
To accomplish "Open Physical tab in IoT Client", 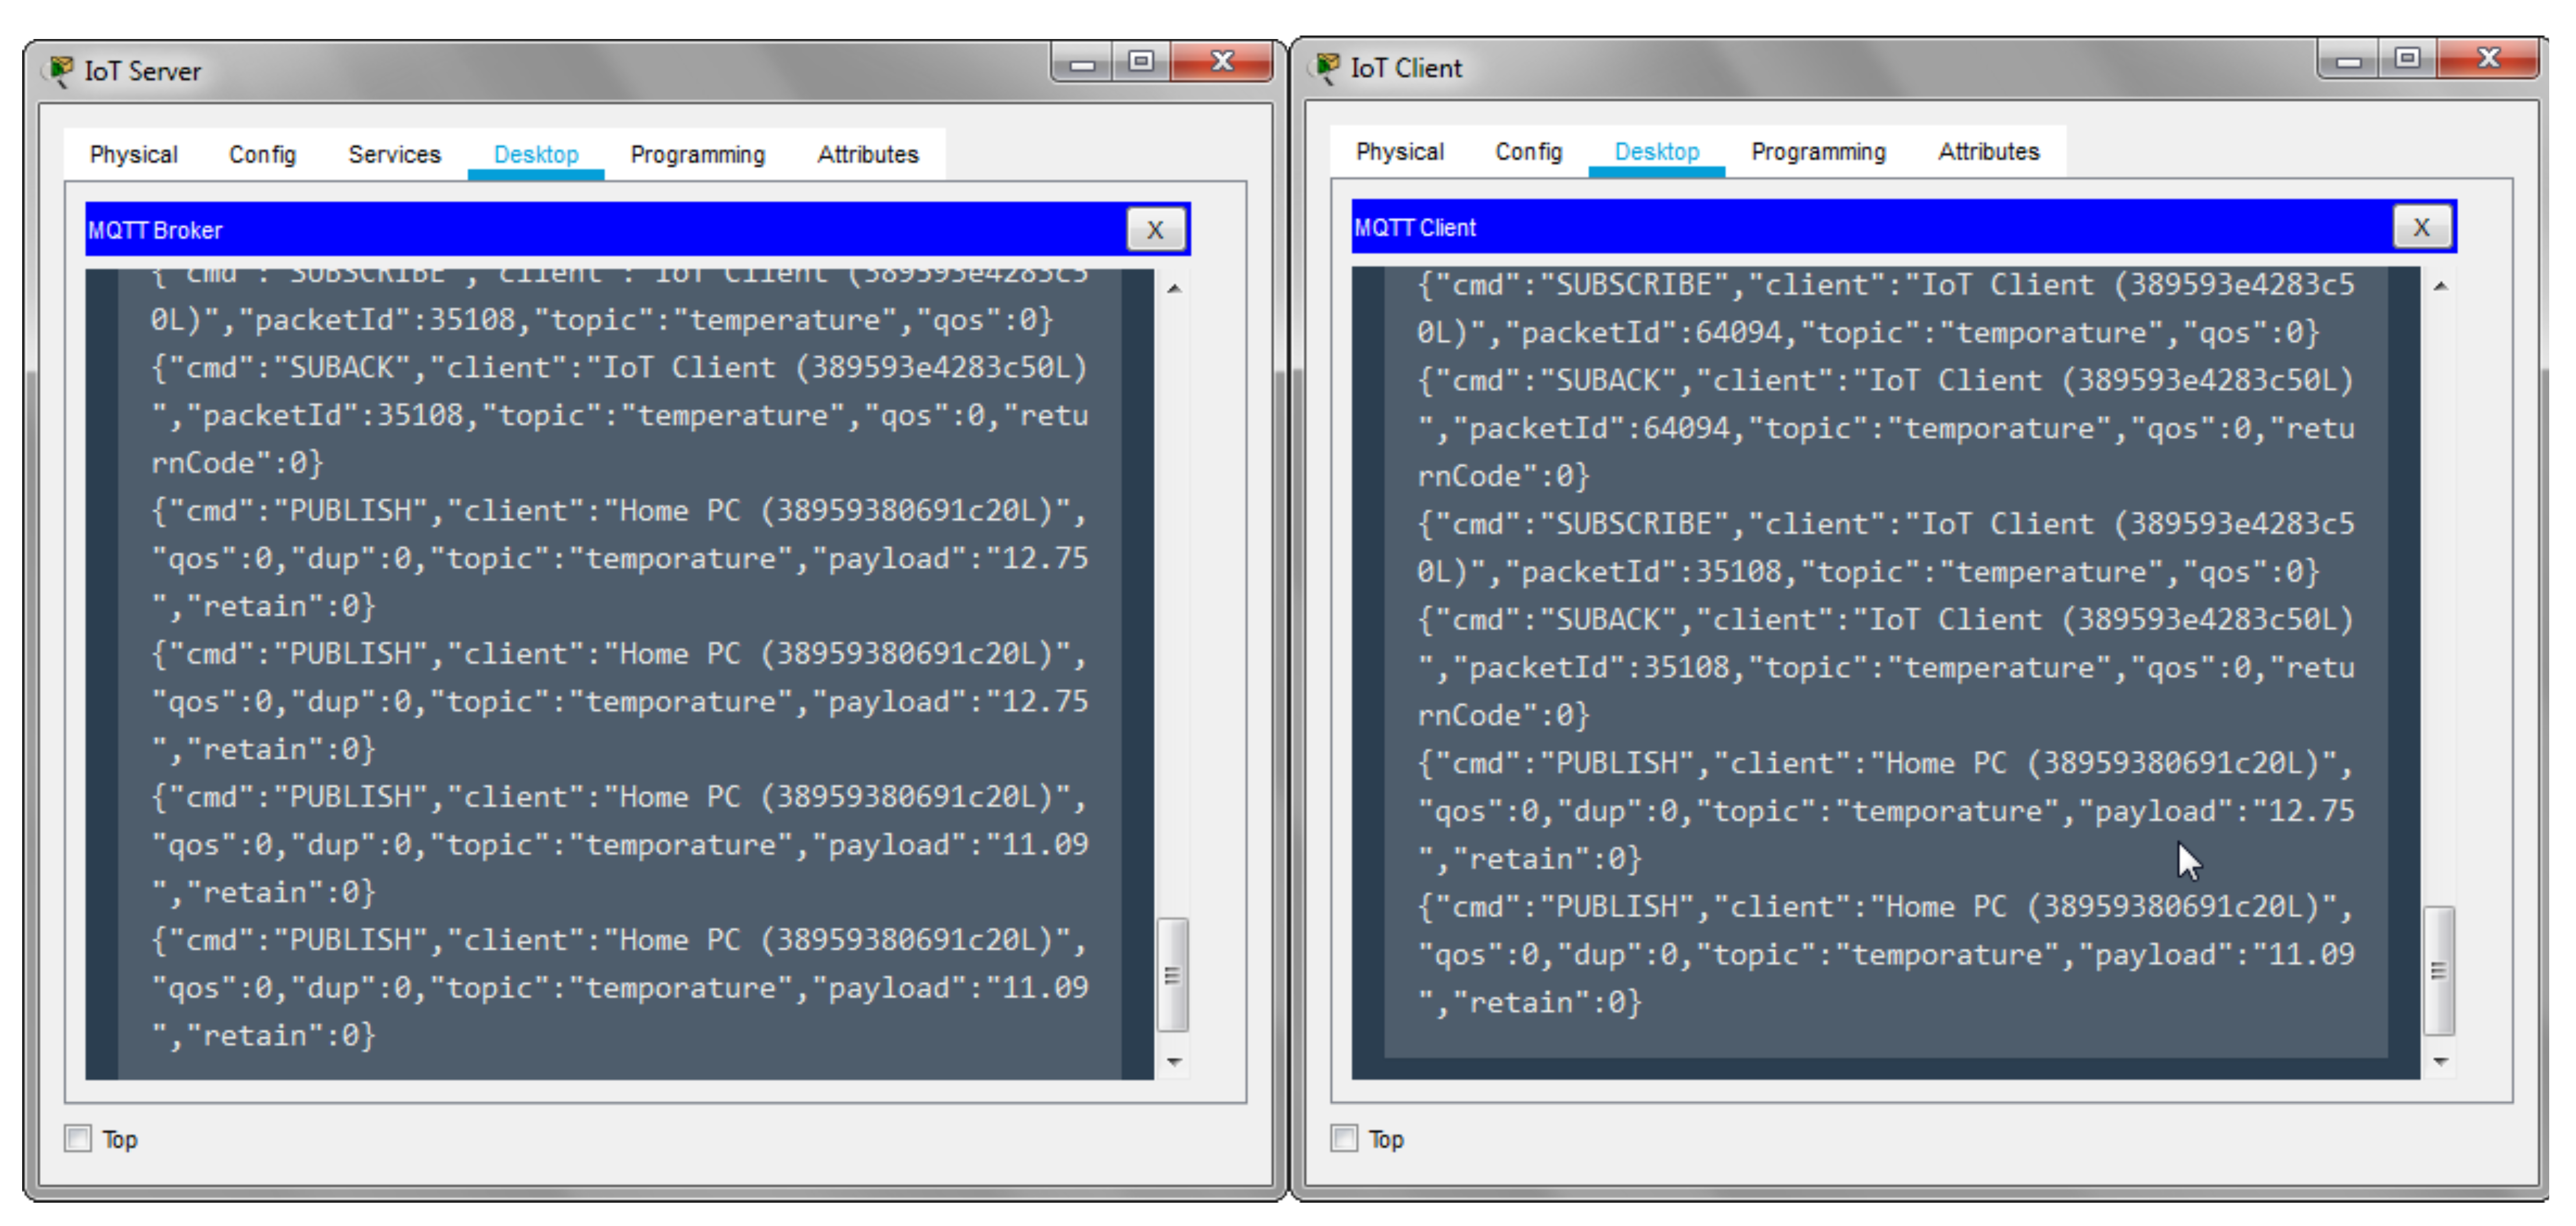I will pos(1399,152).
